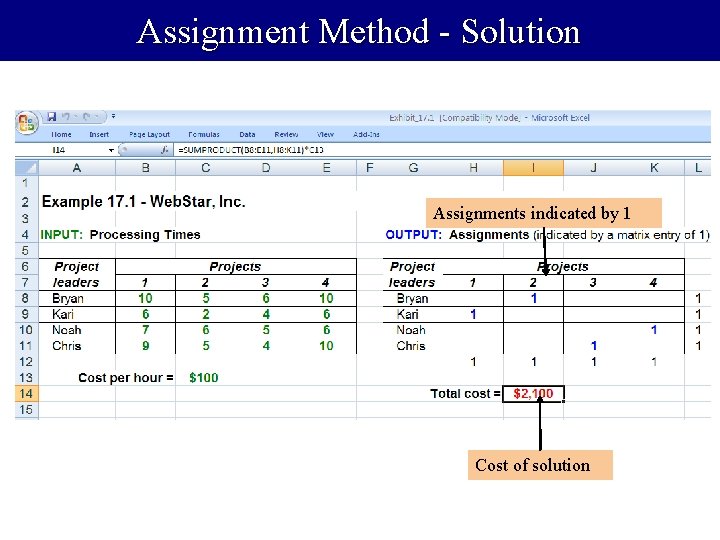Select highlighted column I header

pyautogui.click(x=533, y=168)
